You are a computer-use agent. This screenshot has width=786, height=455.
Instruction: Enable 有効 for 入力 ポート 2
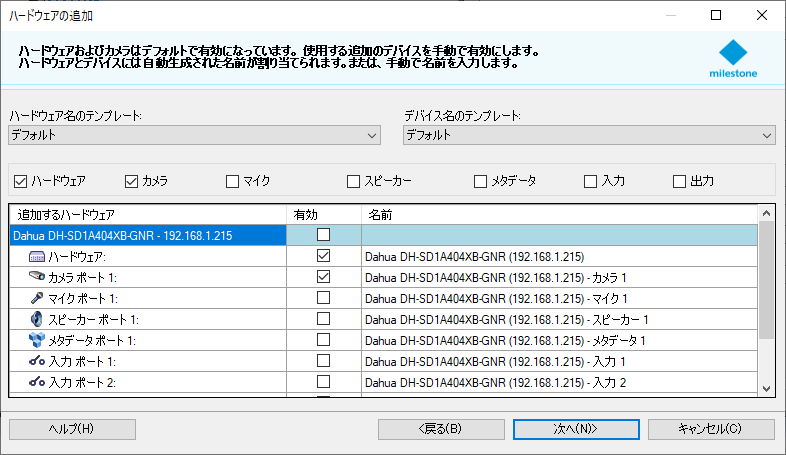323,382
